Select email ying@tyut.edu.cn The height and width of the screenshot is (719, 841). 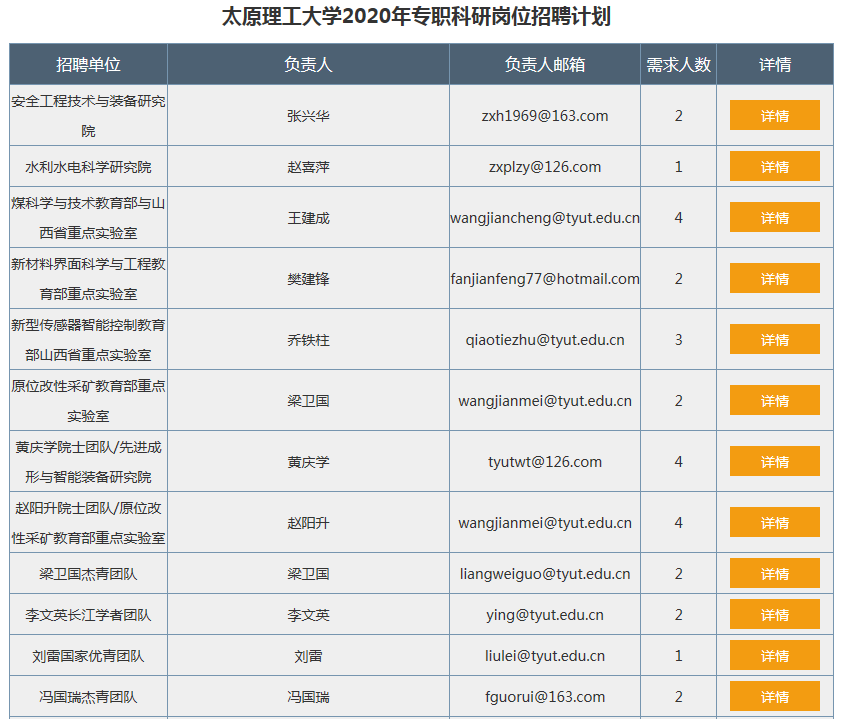click(545, 614)
